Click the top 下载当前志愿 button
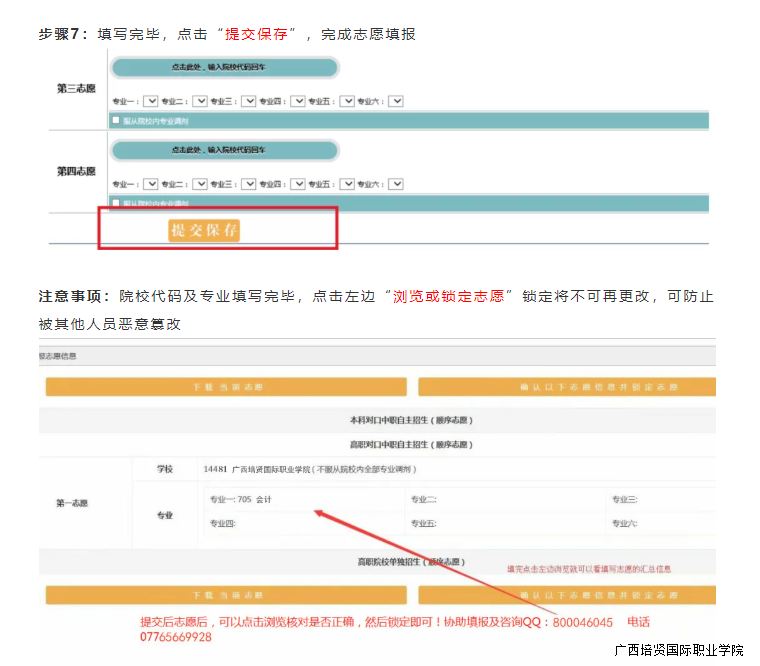Viewport: 760px width, 666px height. pyautogui.click(x=226, y=387)
